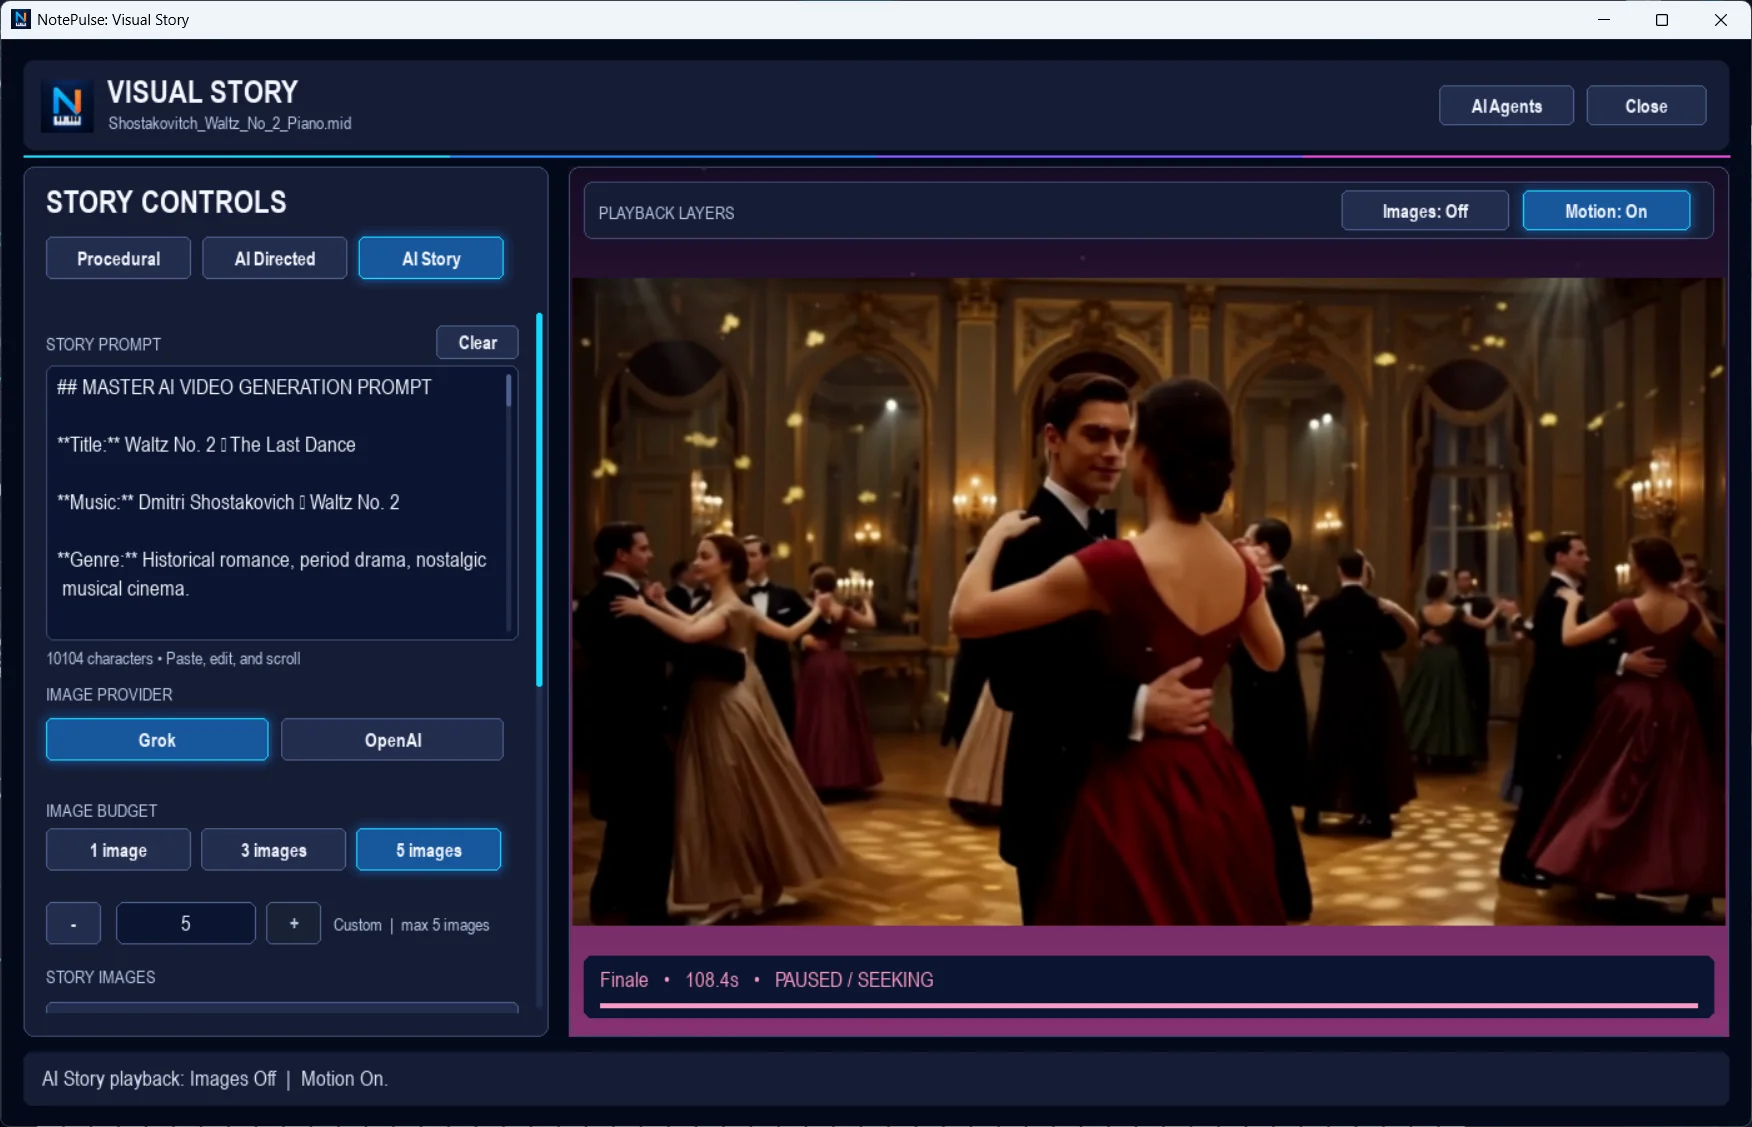Viewport: 1752px width, 1127px height.
Task: Select the Procedural story mode
Action: click(x=118, y=258)
